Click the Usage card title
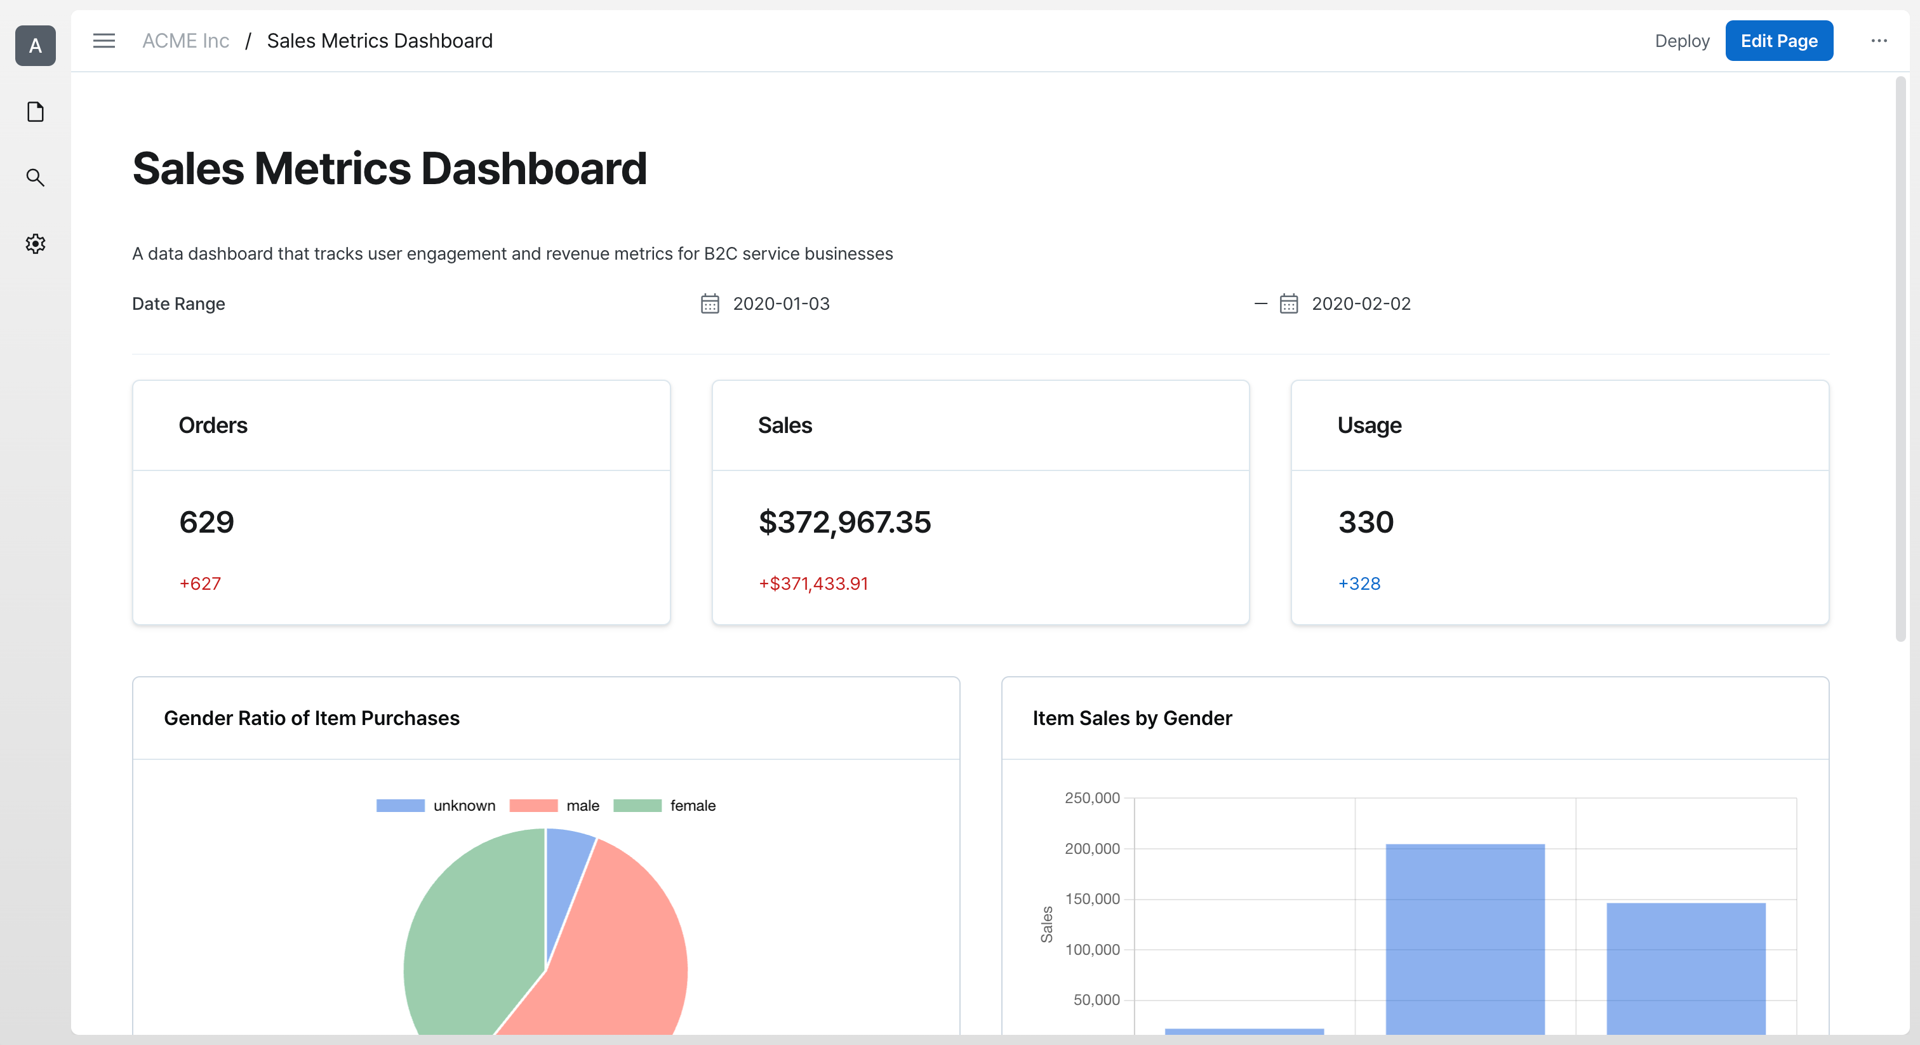 point(1369,425)
